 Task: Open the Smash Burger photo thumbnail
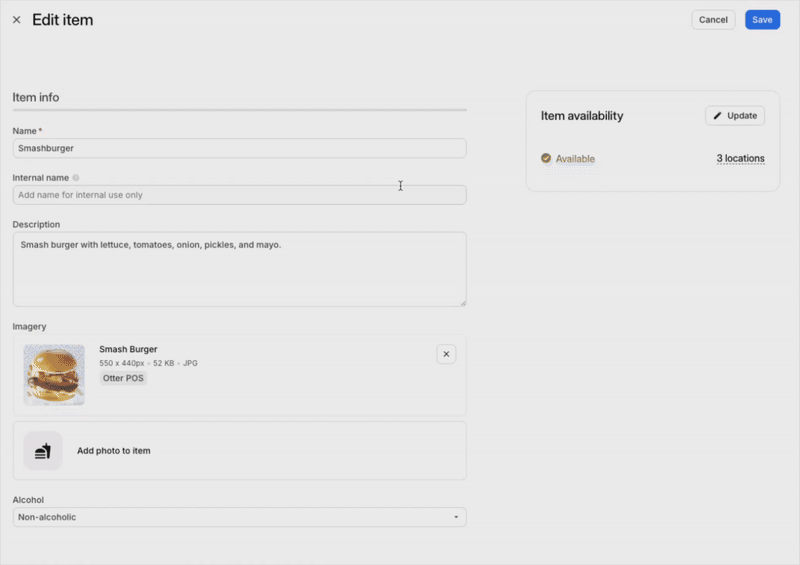54,375
